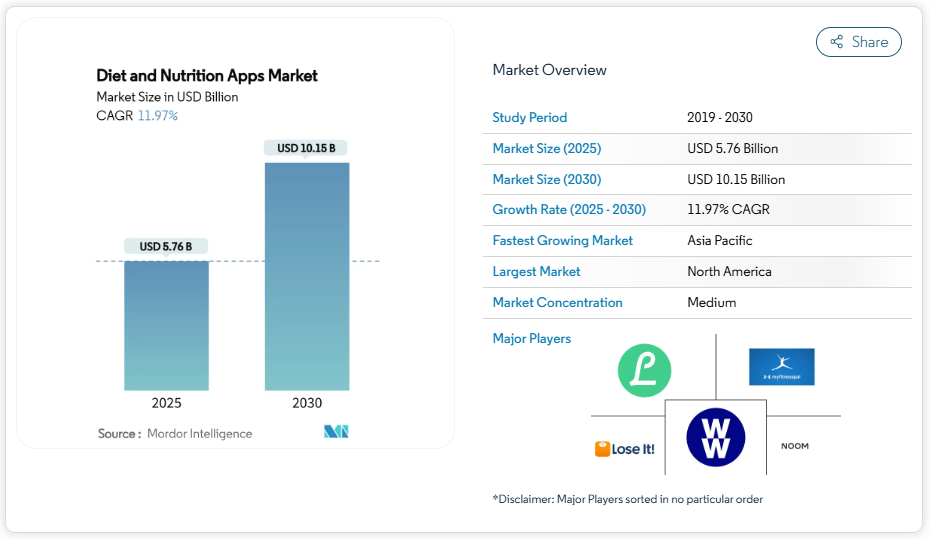Click the Study Period row label

click(529, 118)
